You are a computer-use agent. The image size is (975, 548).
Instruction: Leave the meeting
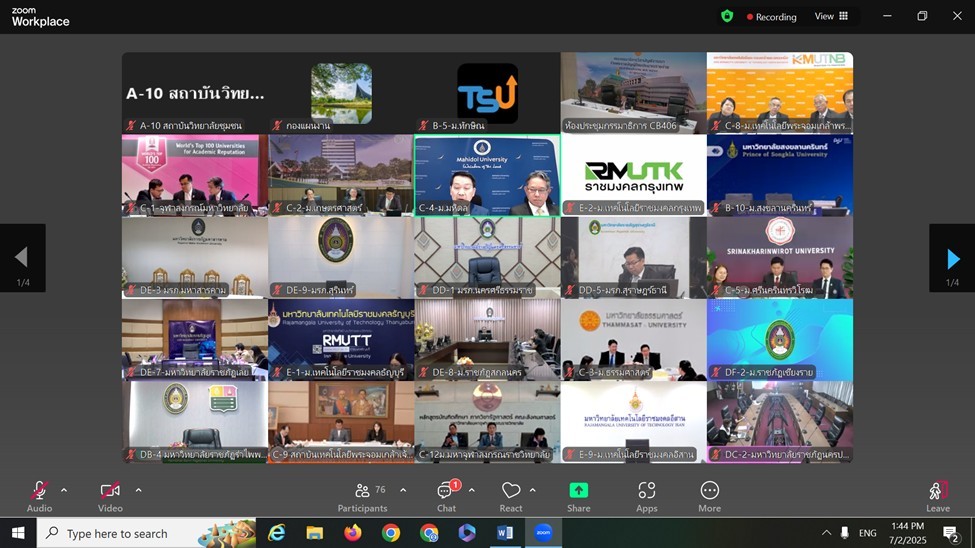[937, 496]
